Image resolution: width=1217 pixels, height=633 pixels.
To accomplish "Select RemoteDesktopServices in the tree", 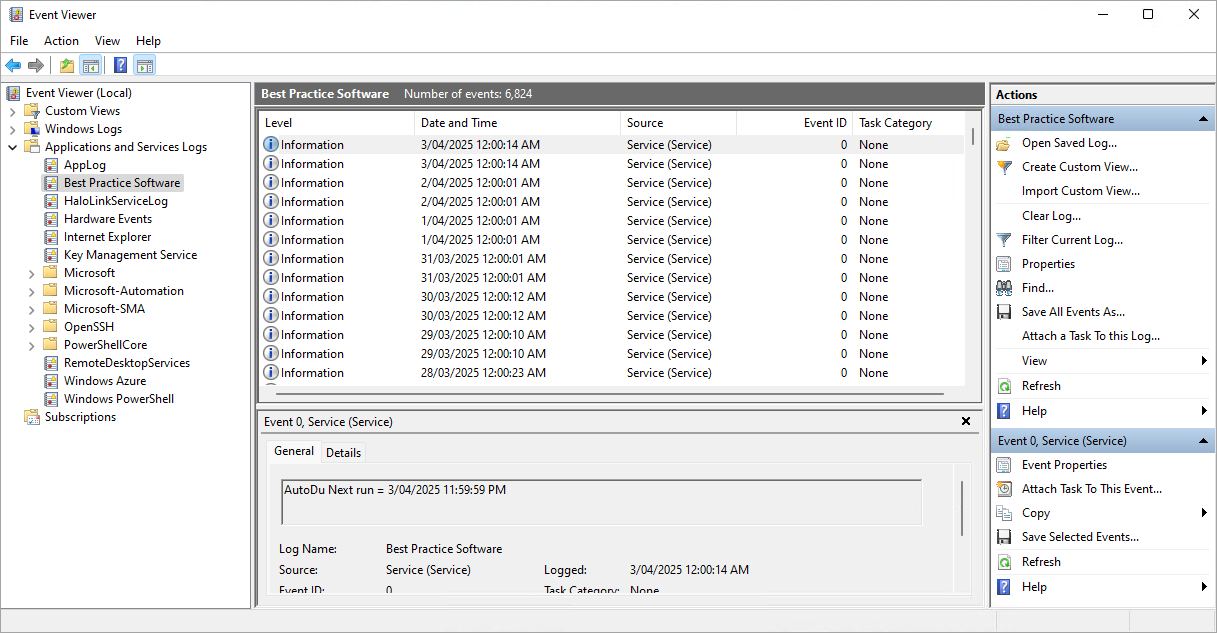I will click(x=127, y=363).
